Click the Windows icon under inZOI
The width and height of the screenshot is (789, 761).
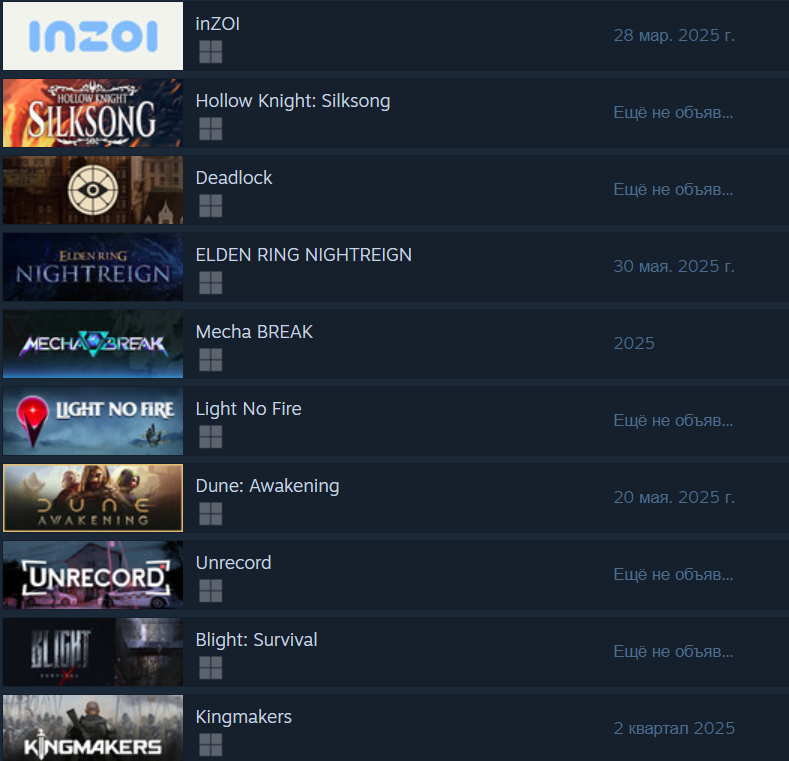tap(210, 52)
